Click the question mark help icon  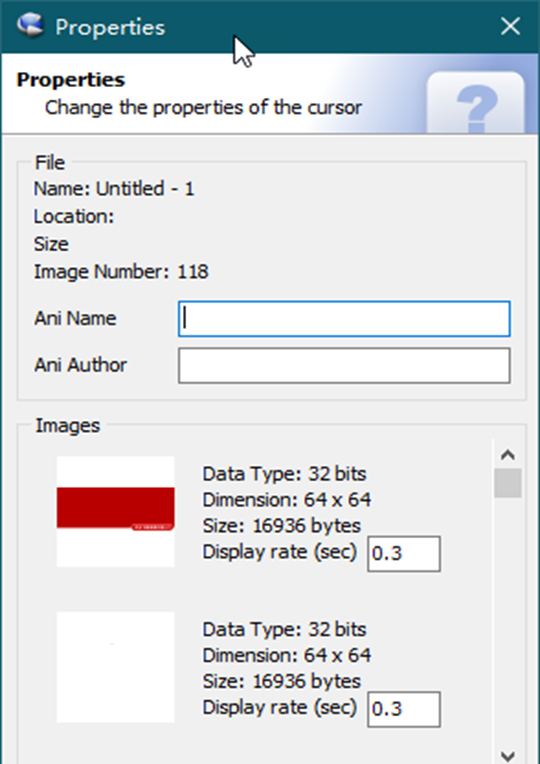tap(476, 102)
